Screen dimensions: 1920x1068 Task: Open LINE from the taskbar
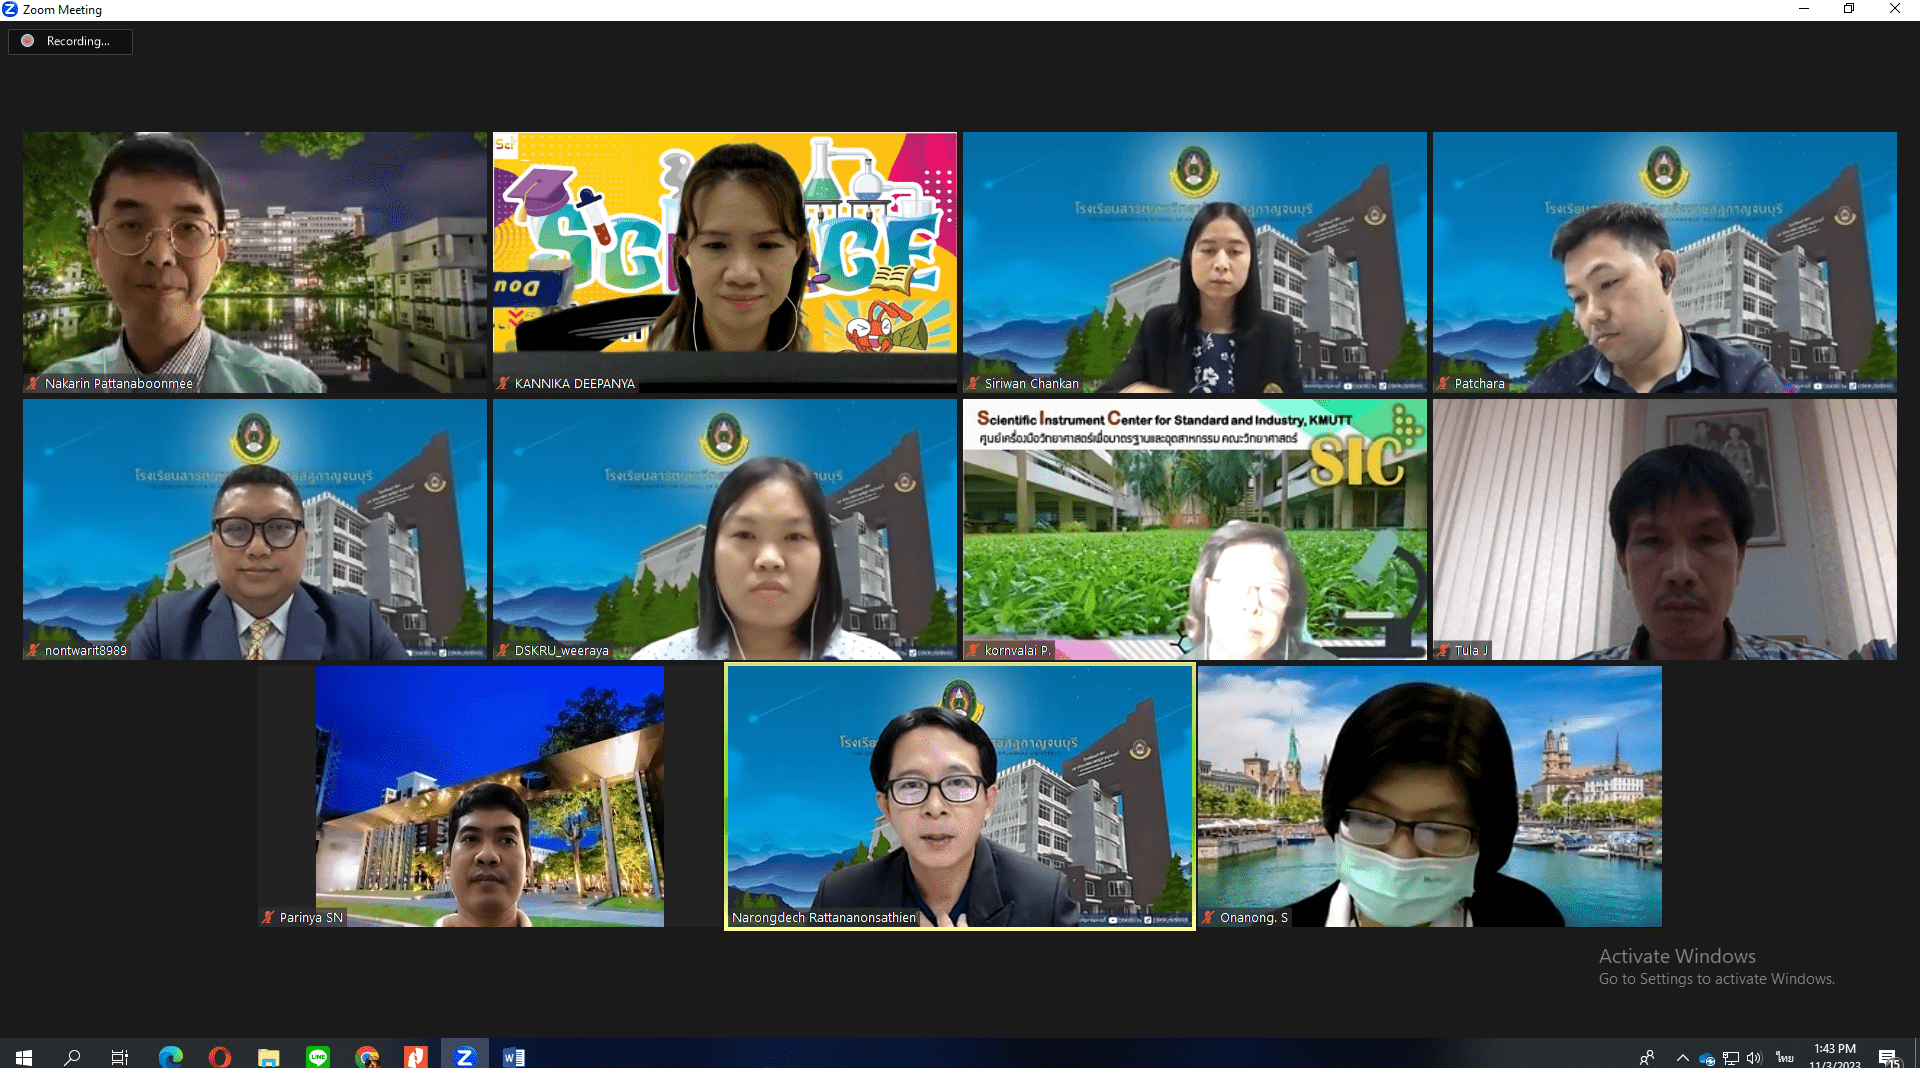[318, 1057]
